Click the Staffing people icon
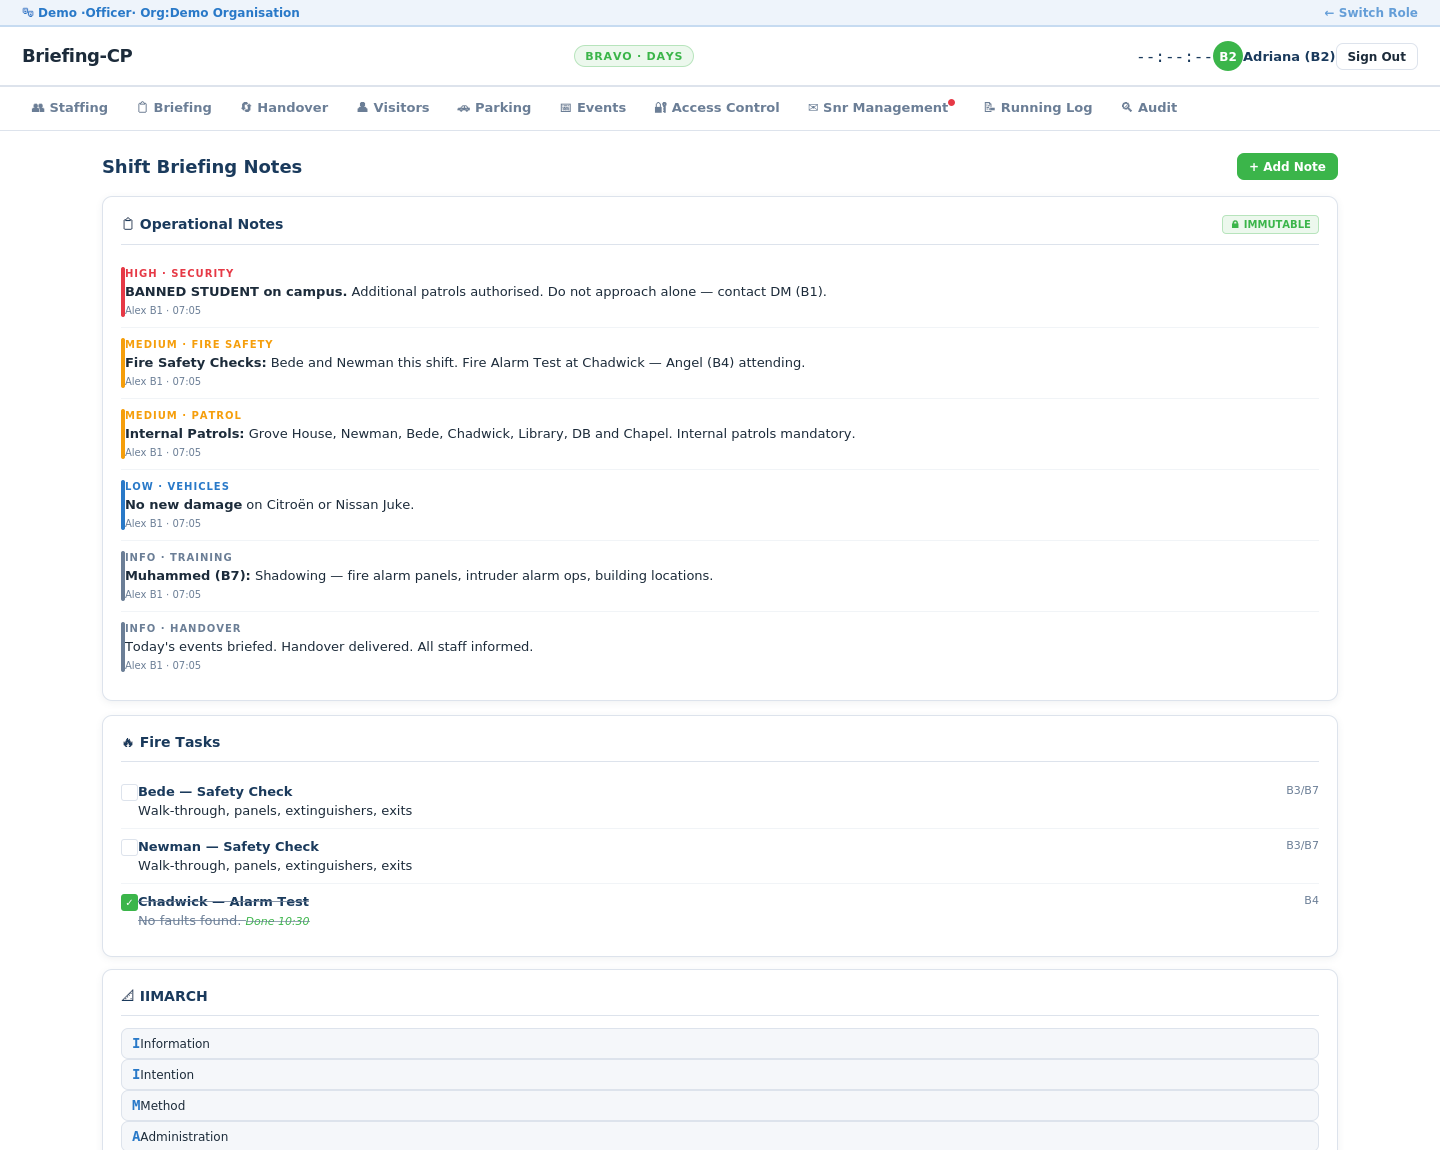This screenshot has width=1440, height=1150. (x=38, y=108)
